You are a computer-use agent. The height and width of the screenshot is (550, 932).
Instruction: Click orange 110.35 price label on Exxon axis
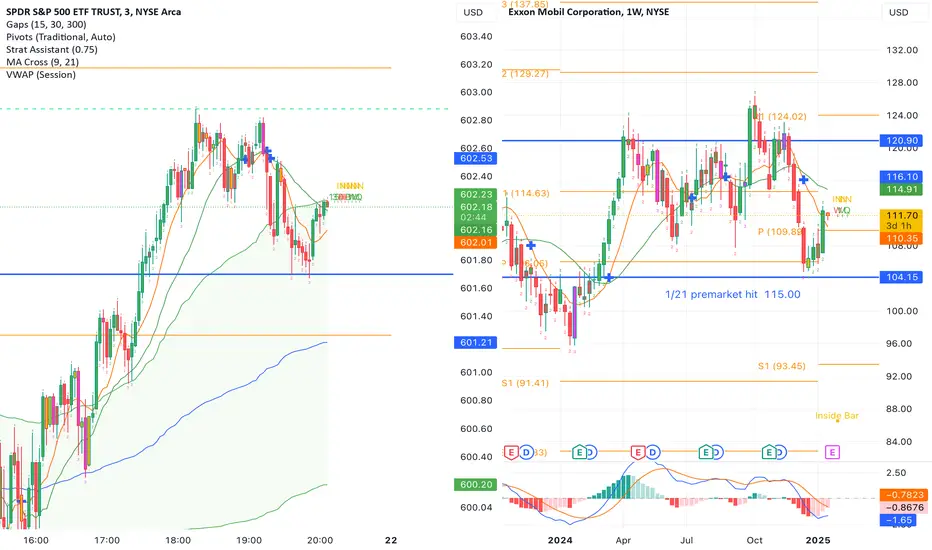pyautogui.click(x=902, y=238)
